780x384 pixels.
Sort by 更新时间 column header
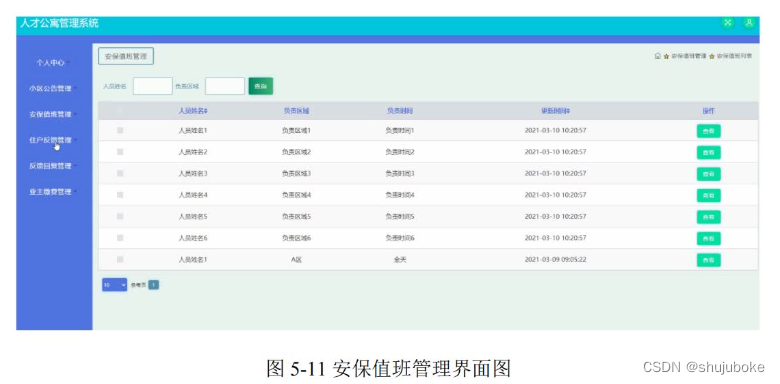[555, 111]
